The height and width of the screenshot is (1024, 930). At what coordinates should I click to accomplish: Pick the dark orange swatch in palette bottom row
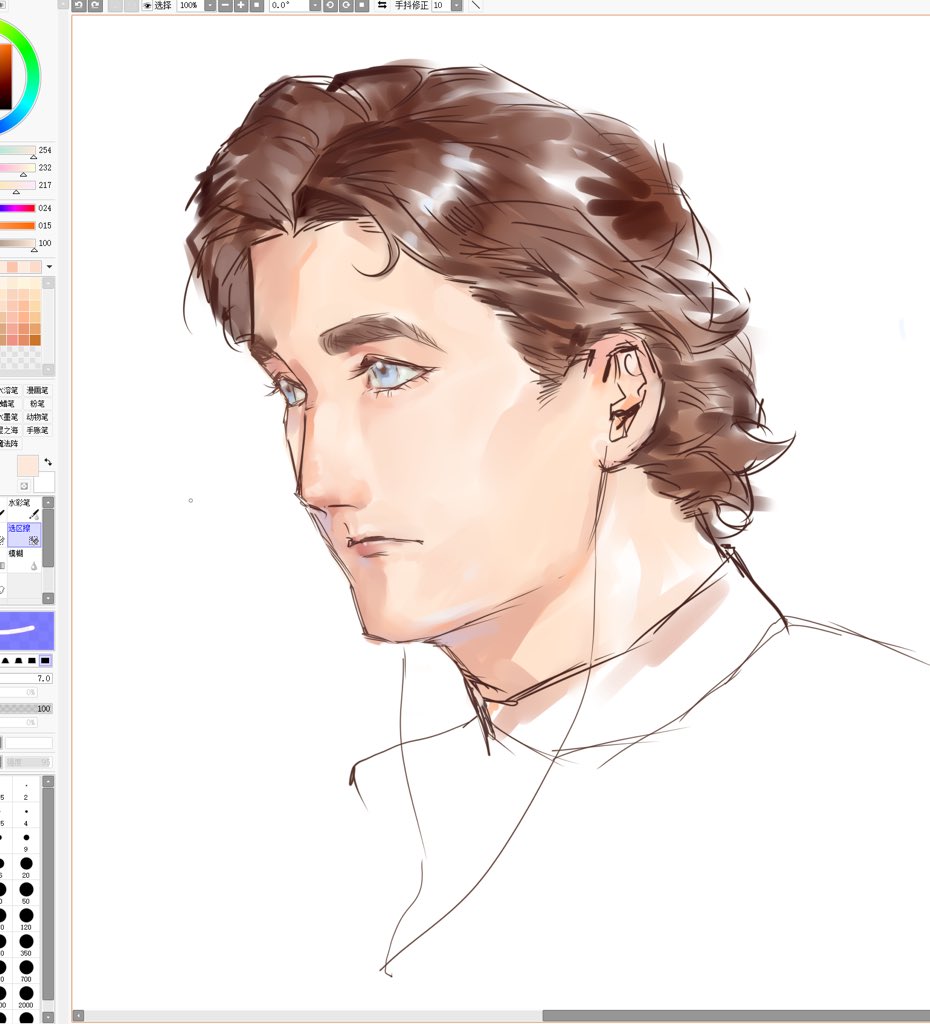[35, 340]
